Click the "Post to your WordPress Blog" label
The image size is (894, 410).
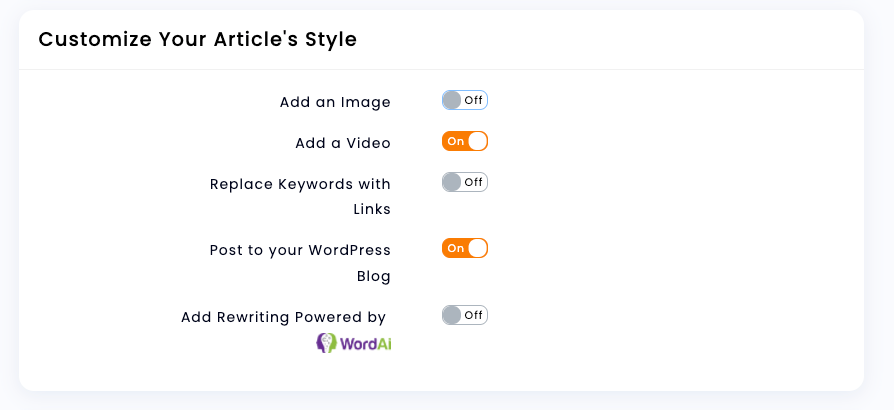300,262
